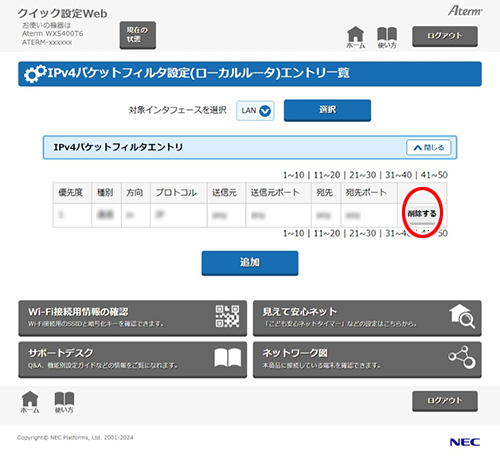This screenshot has width=500, height=474.
Task: Click the Aterm WX5400T6 model name
Action: point(52,34)
